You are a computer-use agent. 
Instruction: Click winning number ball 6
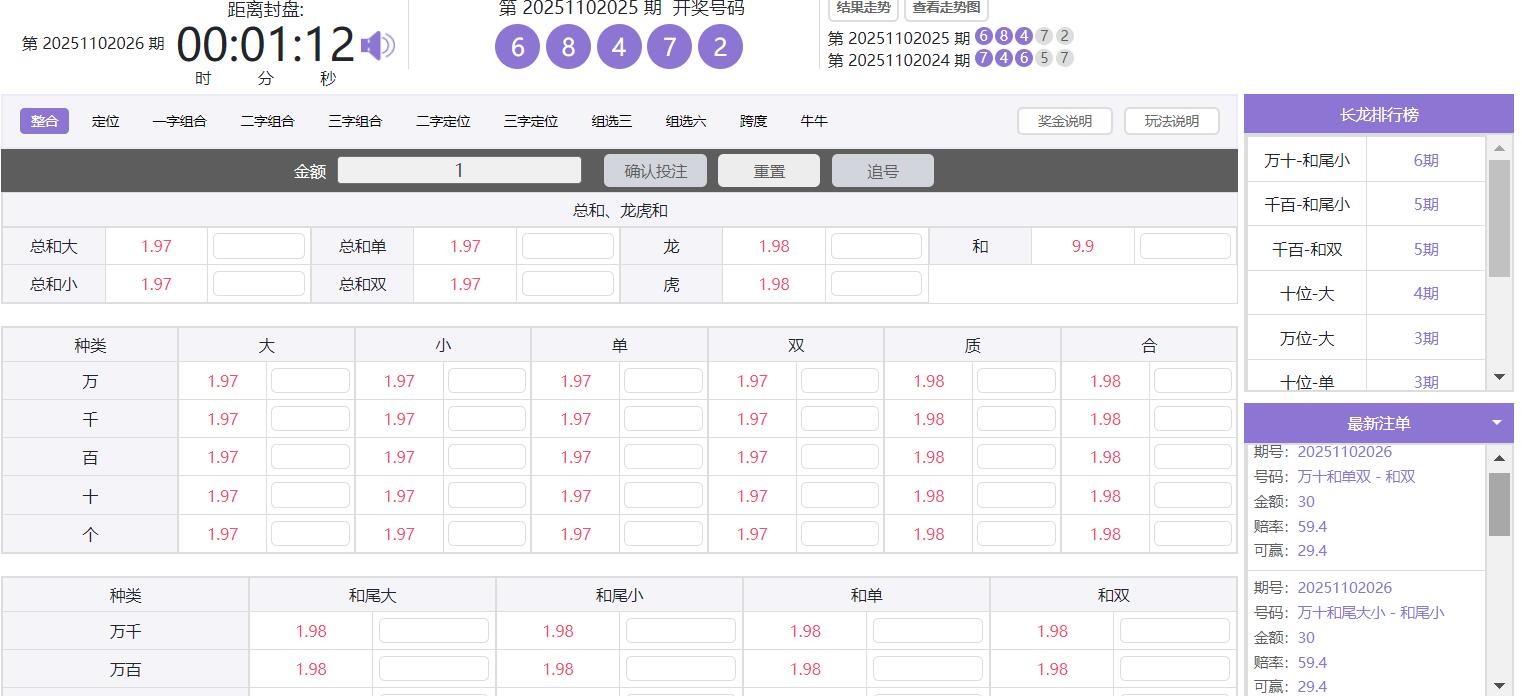(x=517, y=46)
